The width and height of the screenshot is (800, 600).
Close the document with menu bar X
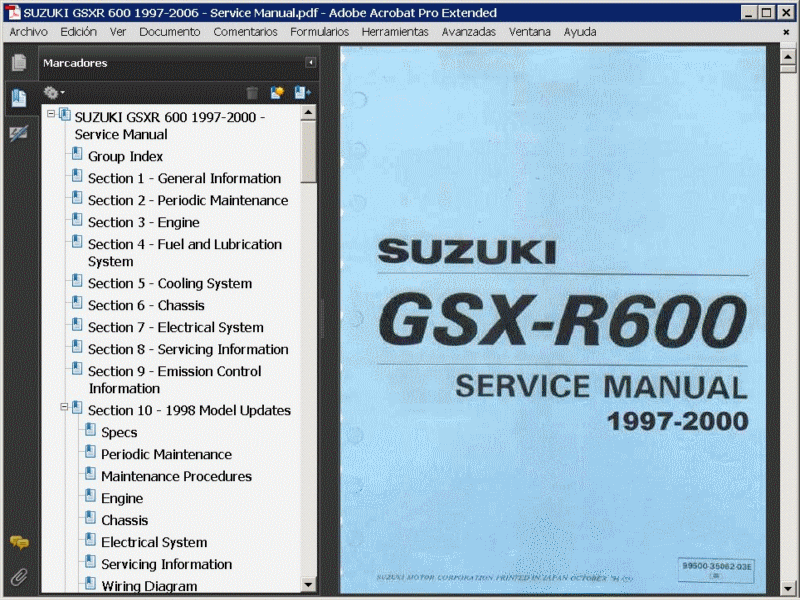tap(786, 32)
